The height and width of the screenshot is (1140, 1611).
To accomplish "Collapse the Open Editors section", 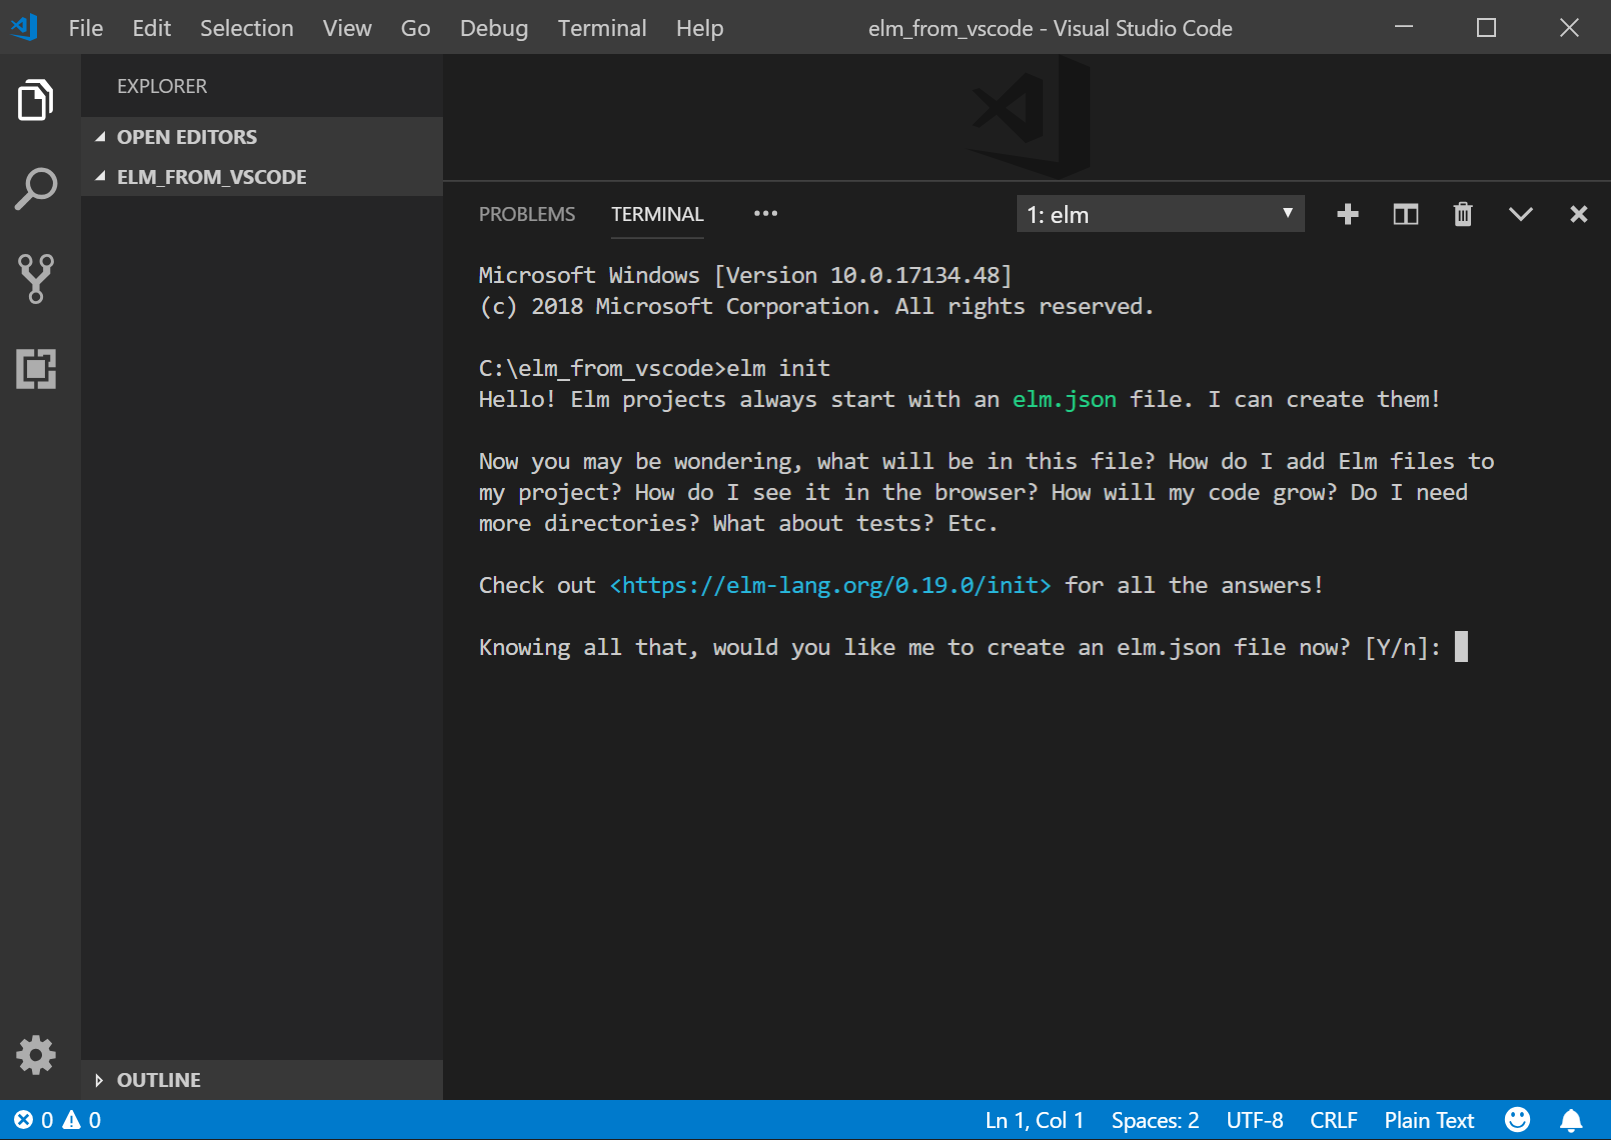I will pyautogui.click(x=186, y=137).
